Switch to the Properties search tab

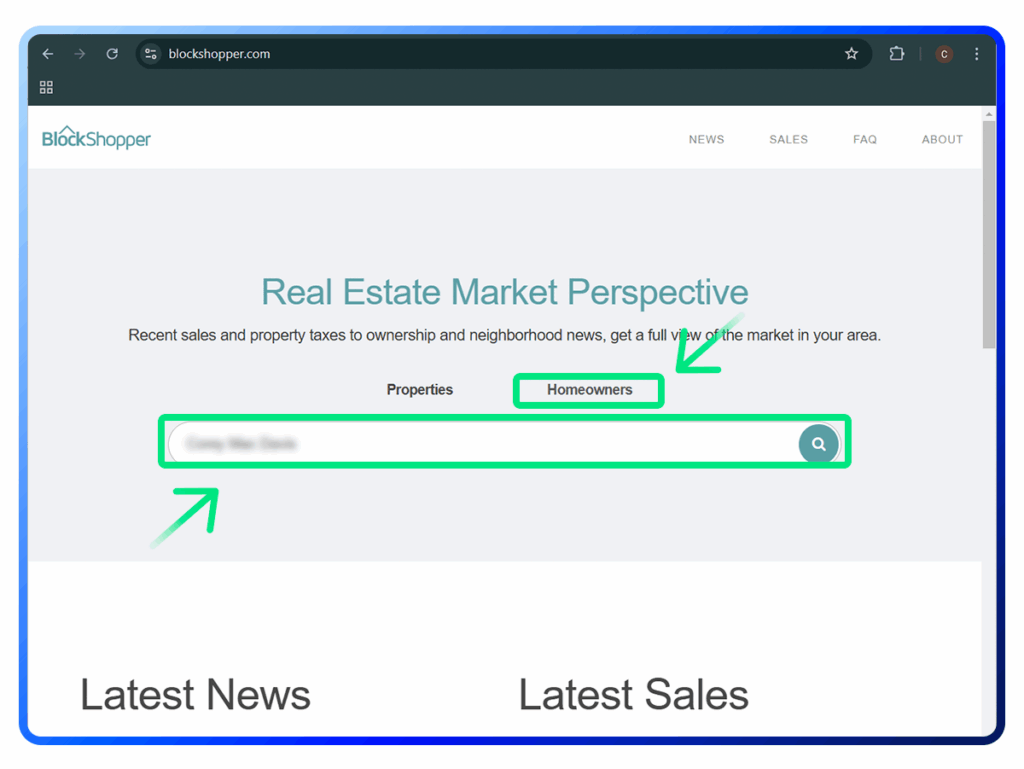click(420, 390)
